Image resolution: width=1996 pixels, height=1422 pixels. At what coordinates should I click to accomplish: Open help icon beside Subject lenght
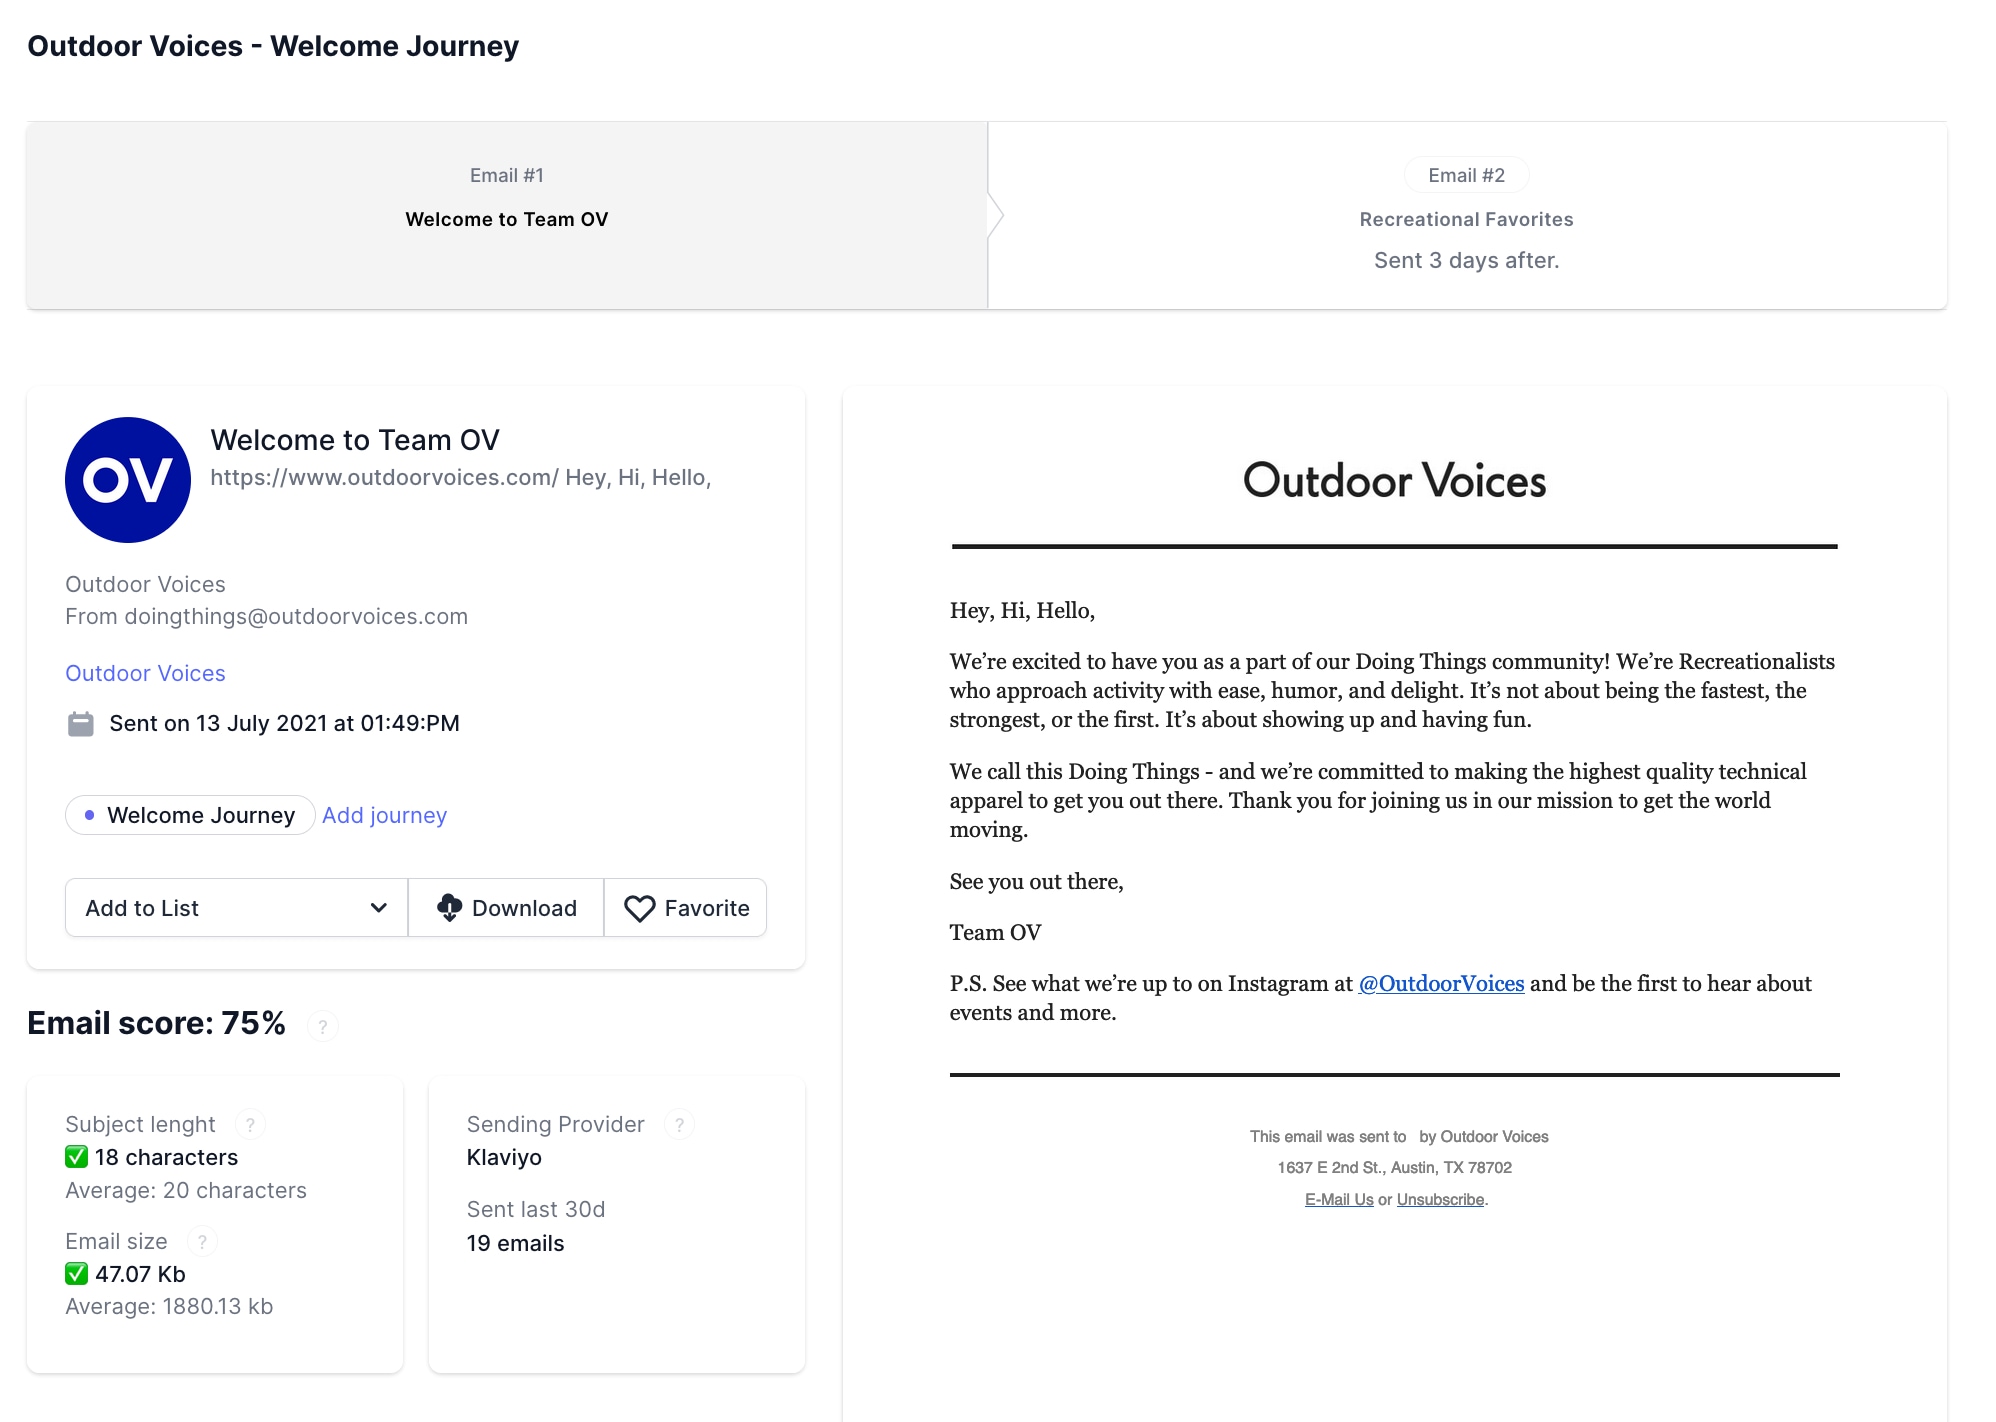[250, 1125]
